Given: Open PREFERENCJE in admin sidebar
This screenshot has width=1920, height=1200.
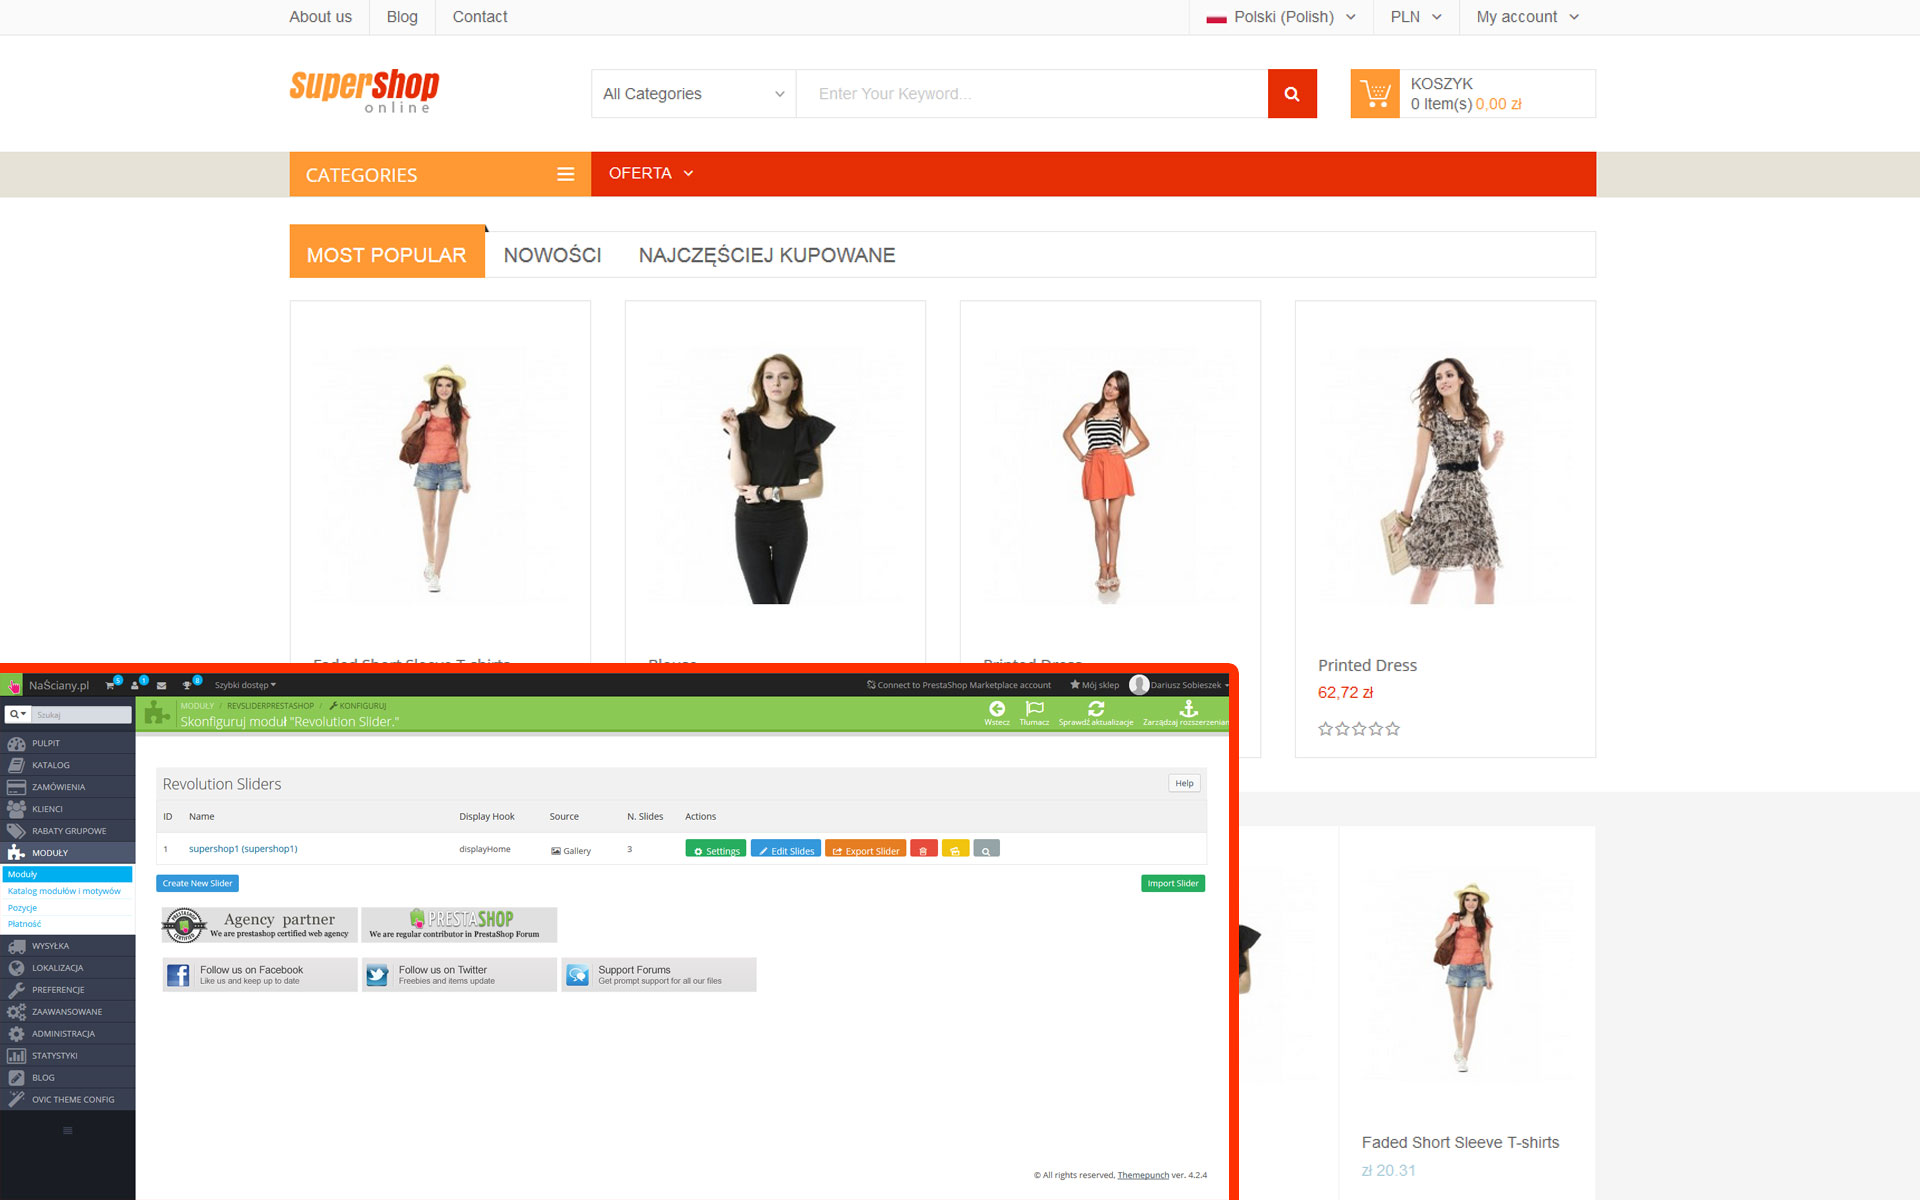Looking at the screenshot, I should tap(67, 990).
